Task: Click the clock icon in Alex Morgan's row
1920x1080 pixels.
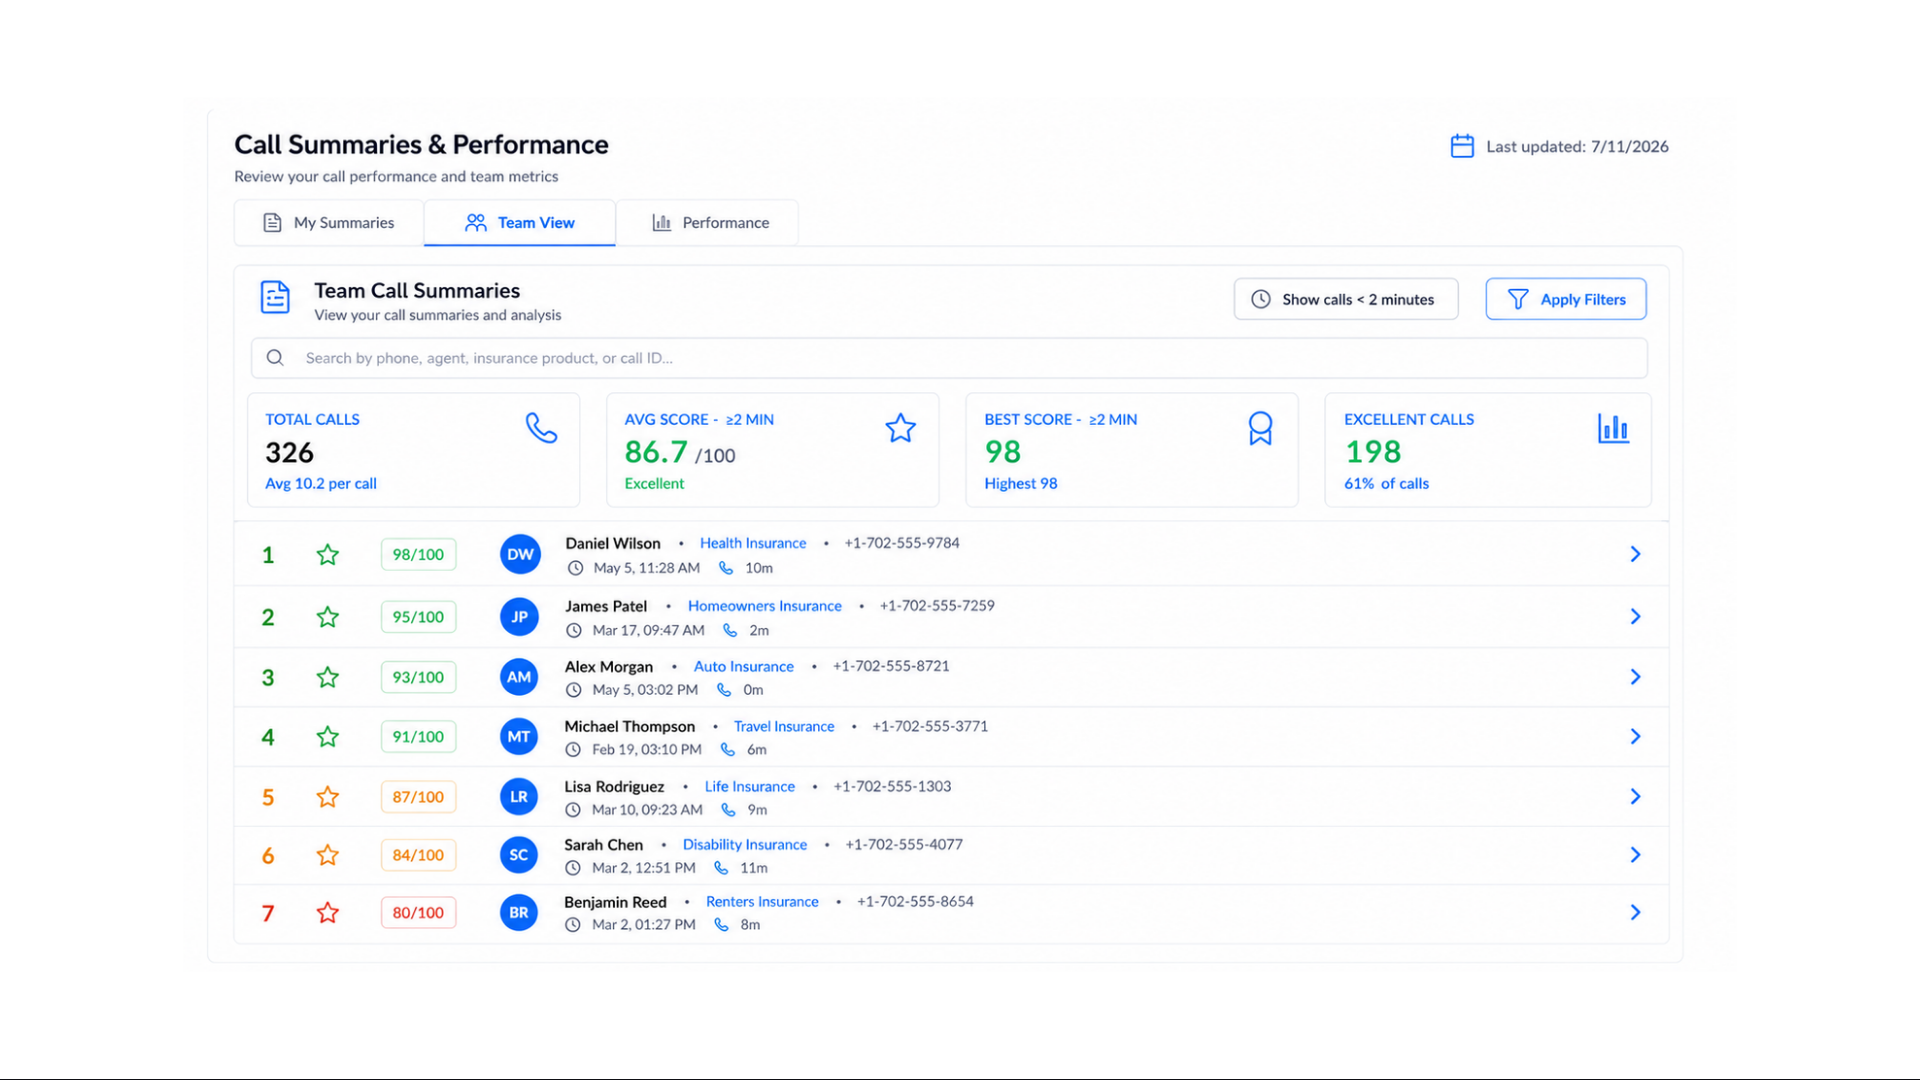Action: 573,690
